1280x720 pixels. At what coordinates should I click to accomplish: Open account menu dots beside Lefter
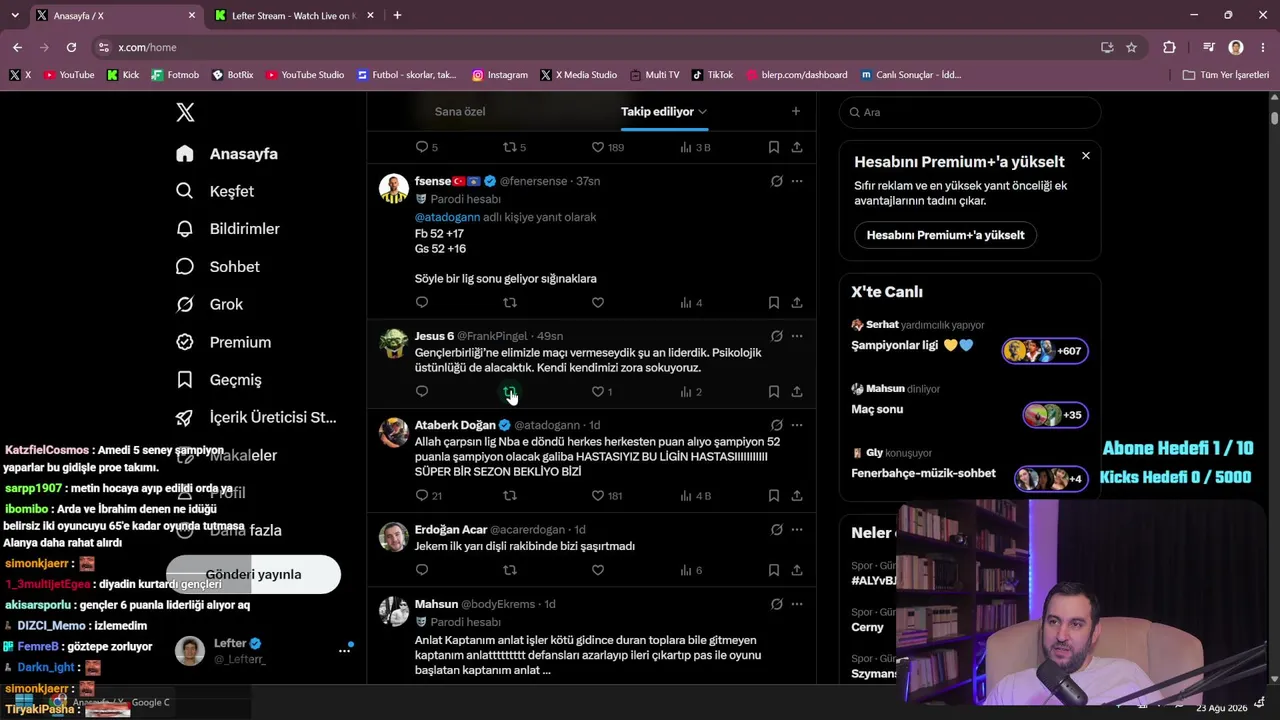344,650
